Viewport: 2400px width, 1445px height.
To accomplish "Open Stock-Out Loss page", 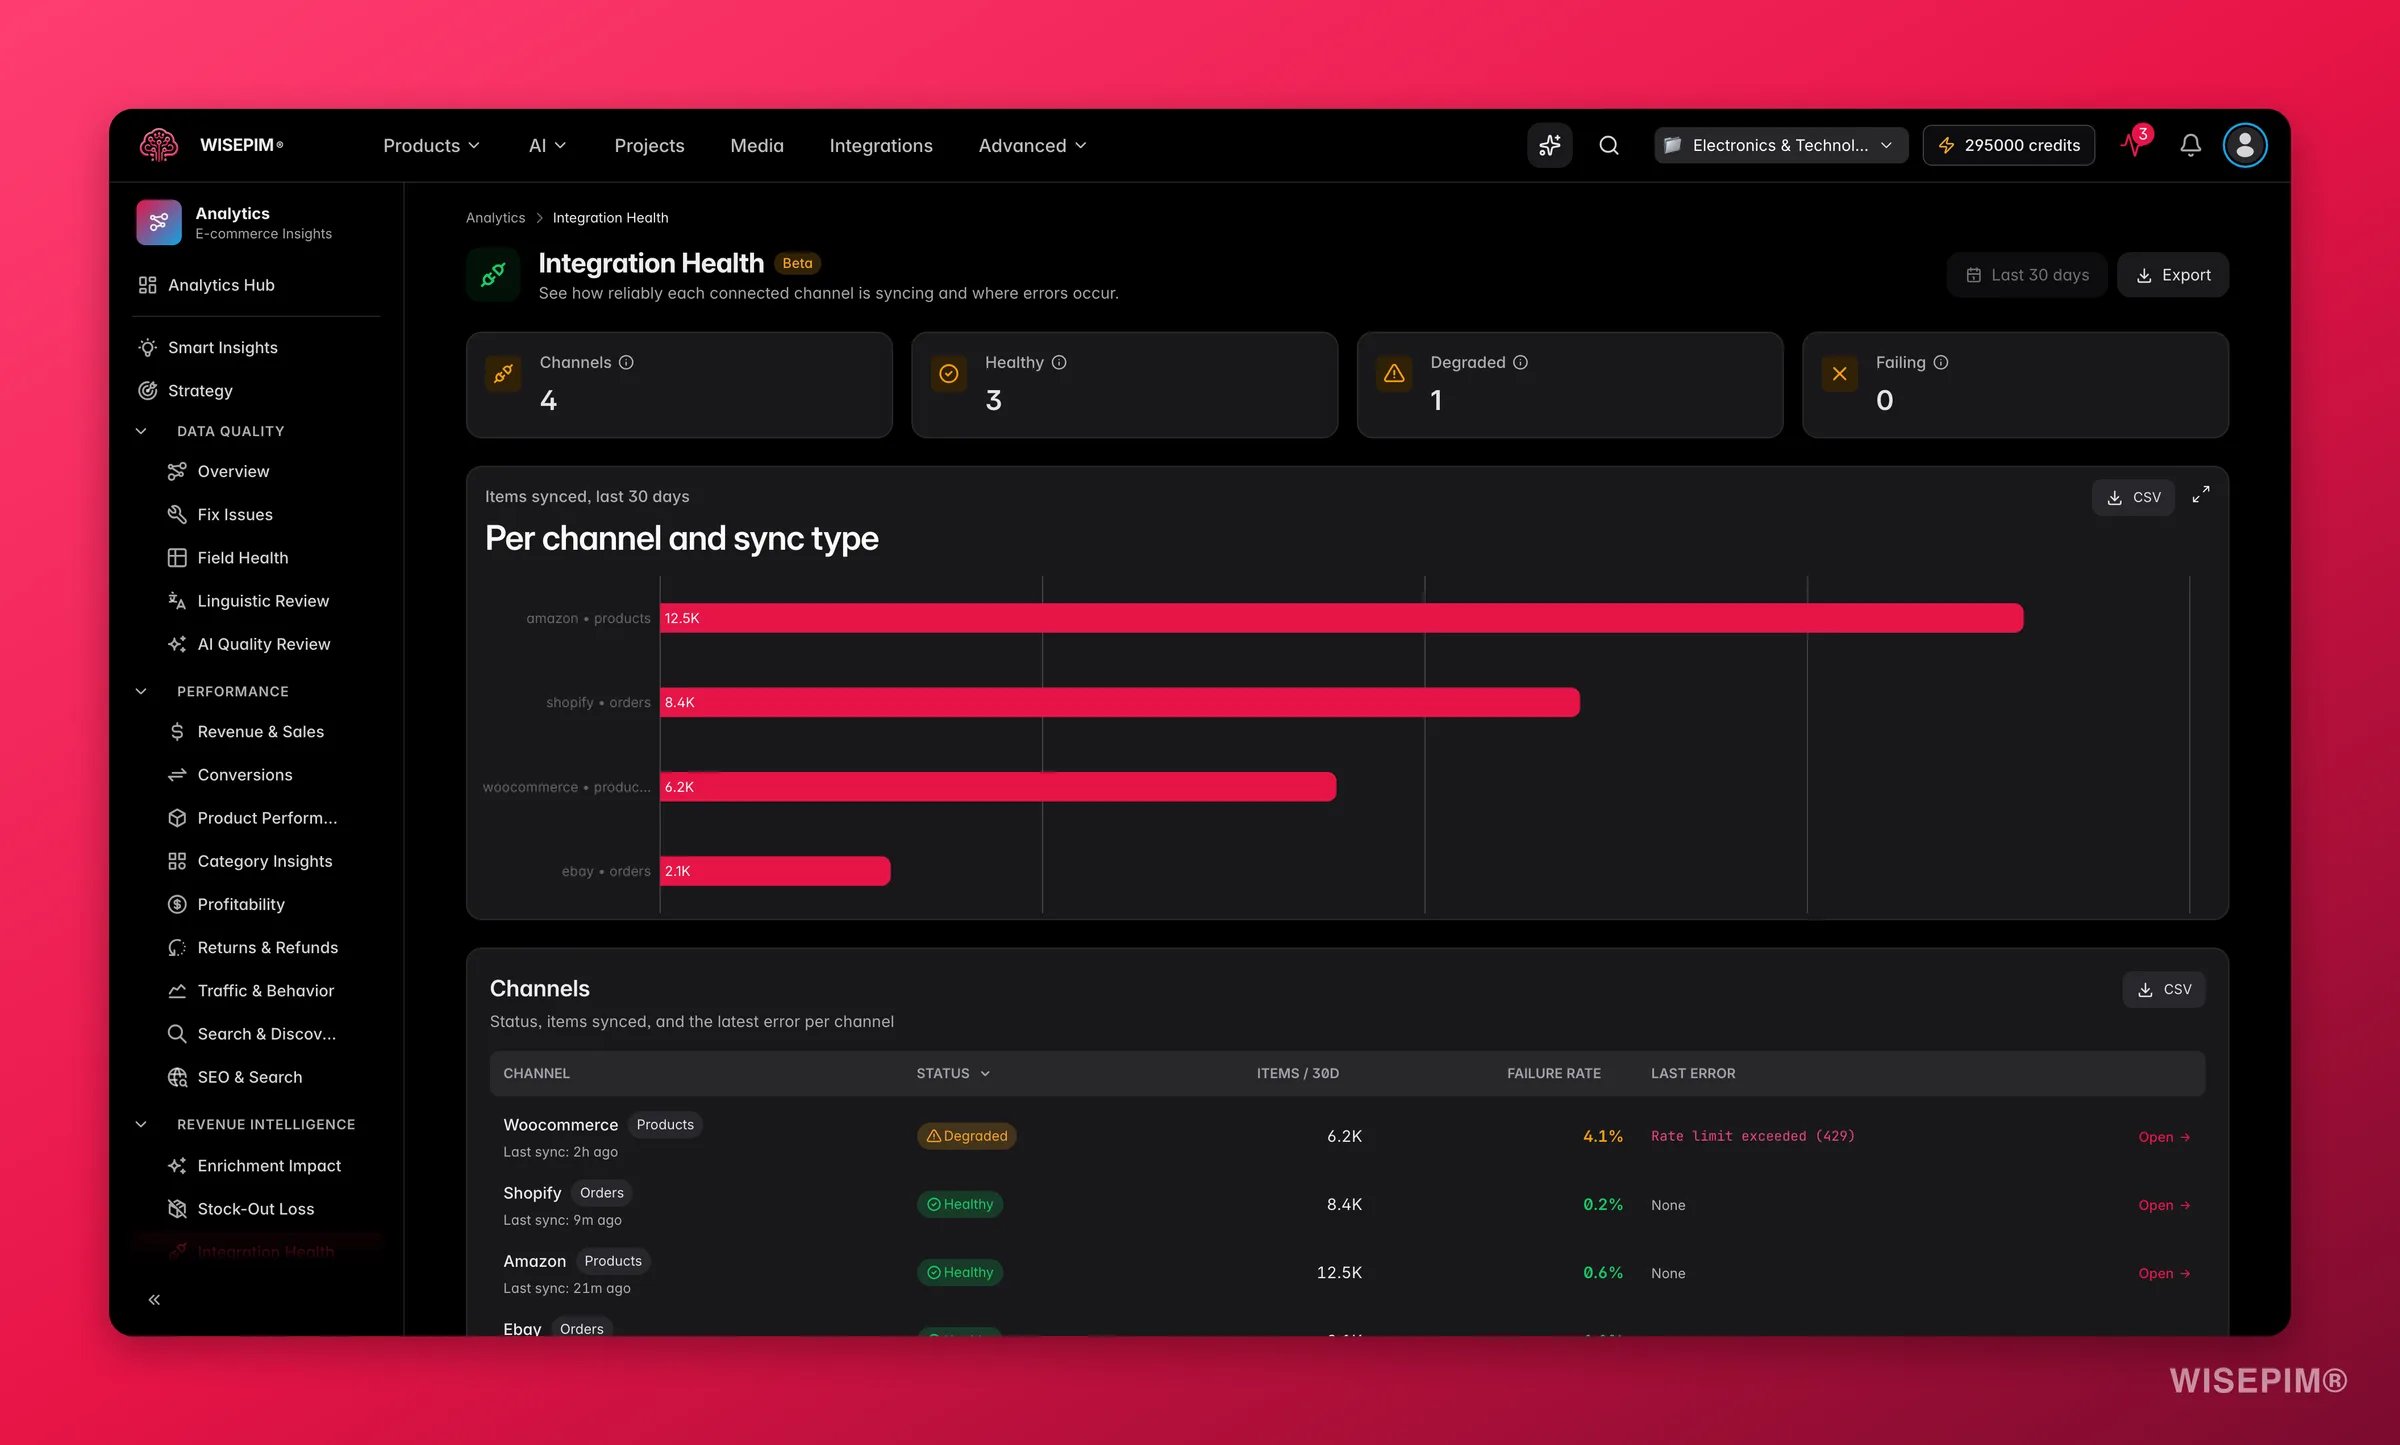I will [x=270, y=1208].
